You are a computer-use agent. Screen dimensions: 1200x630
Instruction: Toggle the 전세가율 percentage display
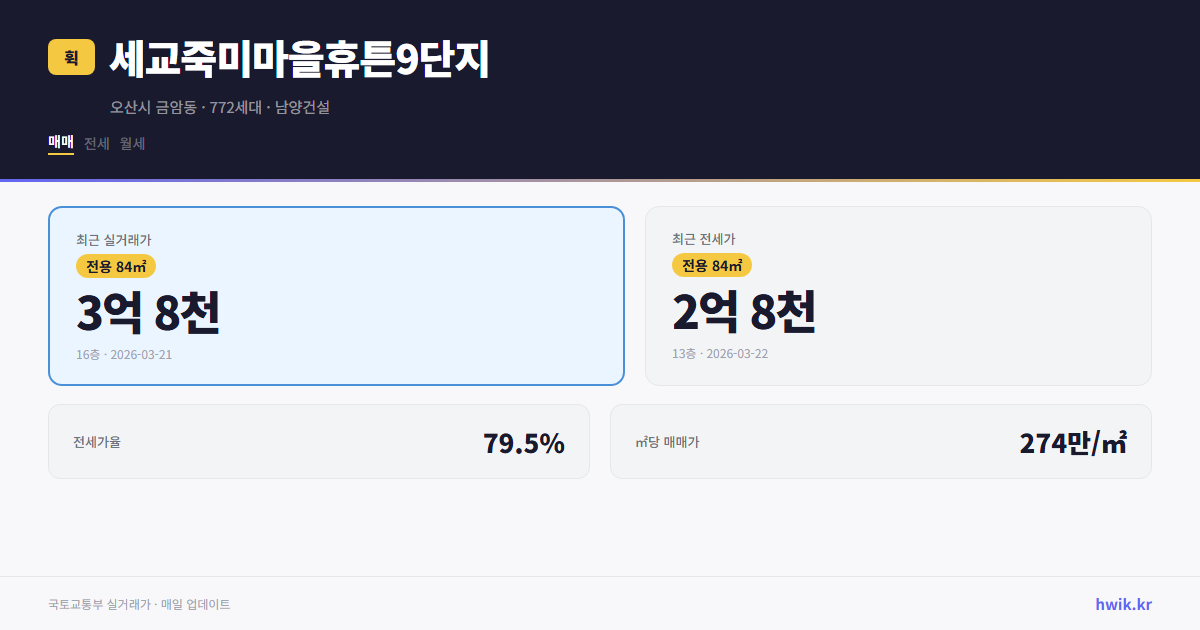pyautogui.click(x=523, y=441)
